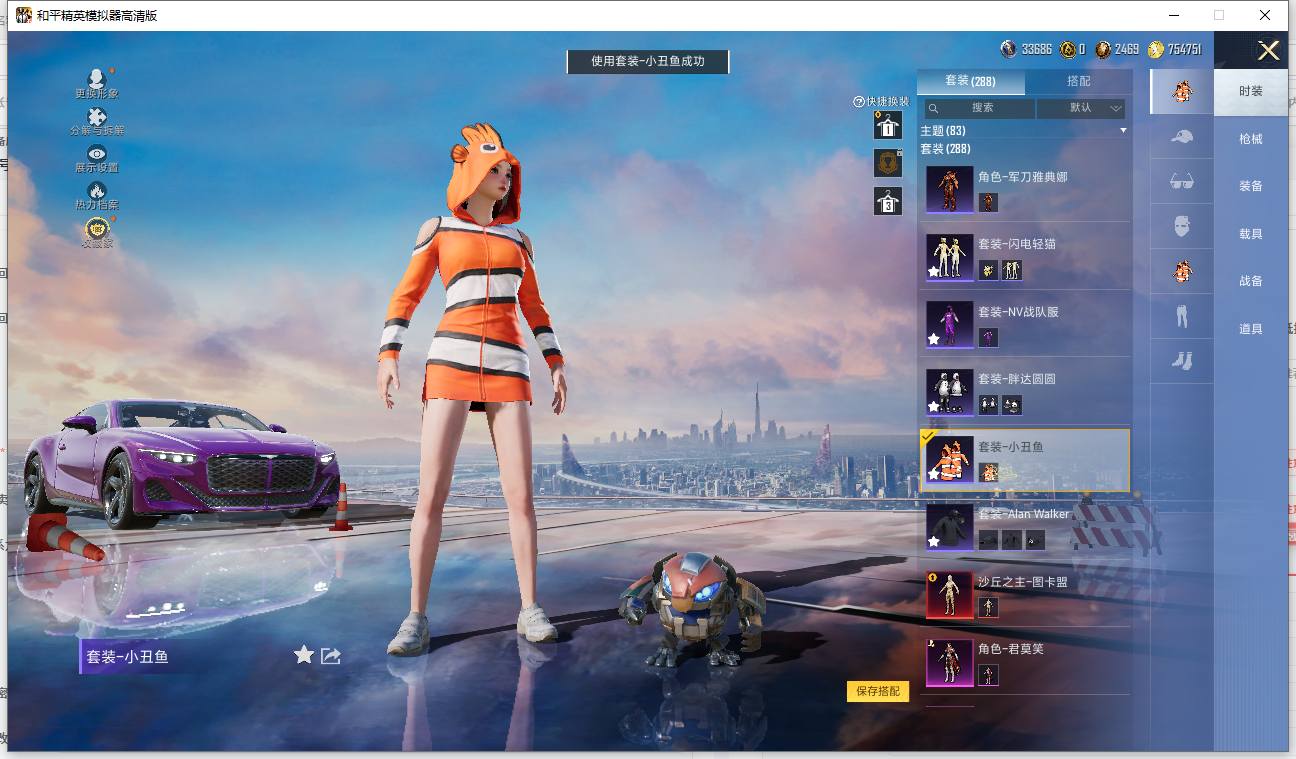
Task: Switch to the 搭配 tab
Action: pos(1079,81)
